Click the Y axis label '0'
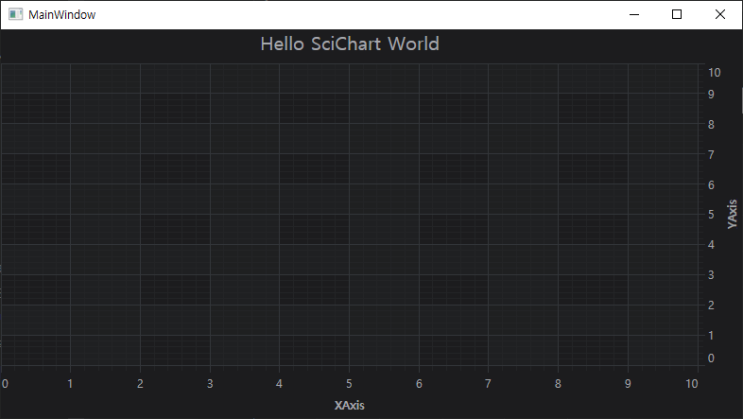This screenshot has width=743, height=419. pyautogui.click(x=711, y=358)
